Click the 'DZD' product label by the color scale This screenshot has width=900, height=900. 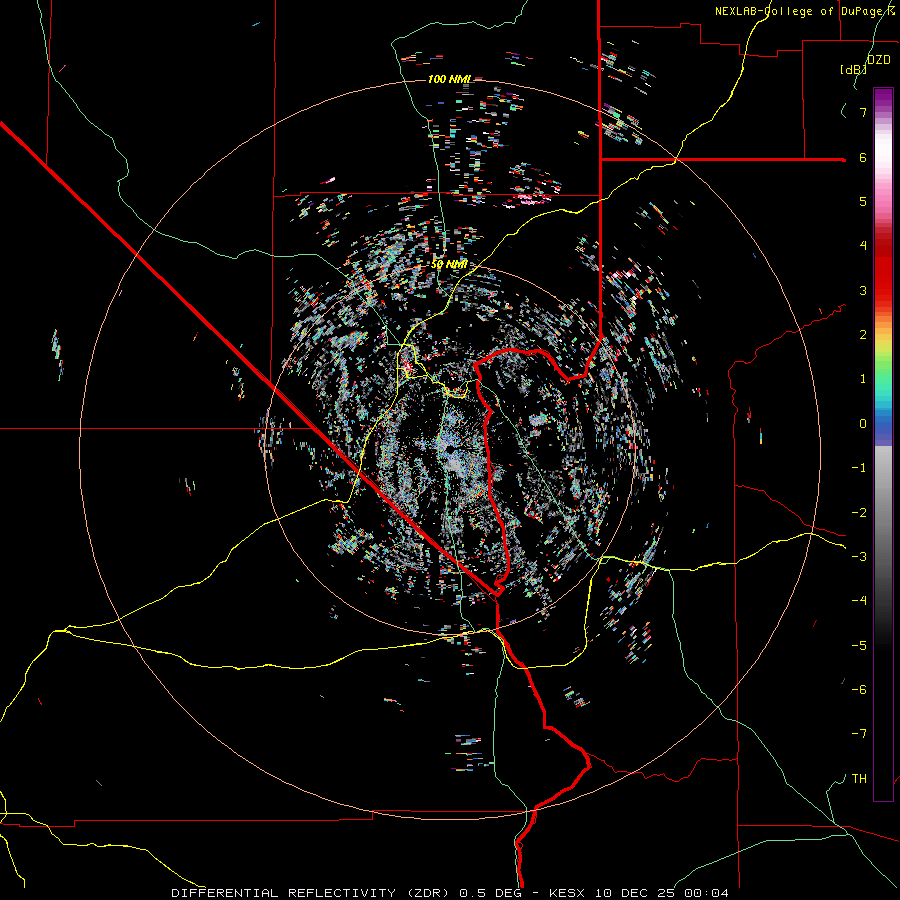[879, 60]
